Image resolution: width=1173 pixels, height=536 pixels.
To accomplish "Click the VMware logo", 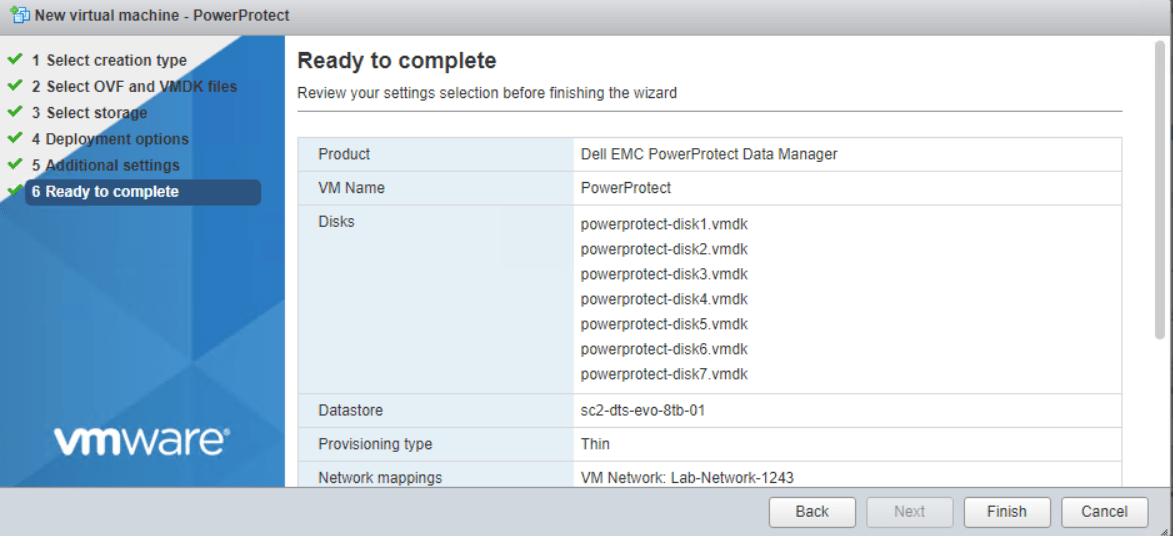I will pyautogui.click(x=142, y=440).
